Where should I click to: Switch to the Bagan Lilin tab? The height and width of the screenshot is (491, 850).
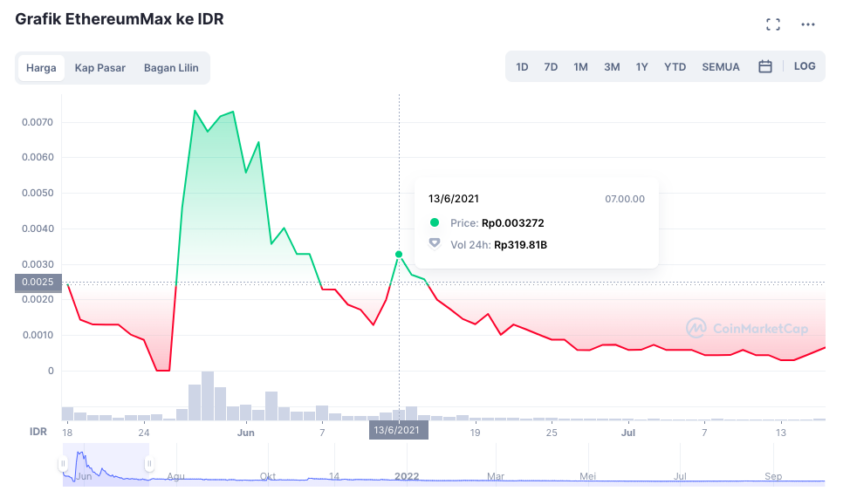pos(171,68)
